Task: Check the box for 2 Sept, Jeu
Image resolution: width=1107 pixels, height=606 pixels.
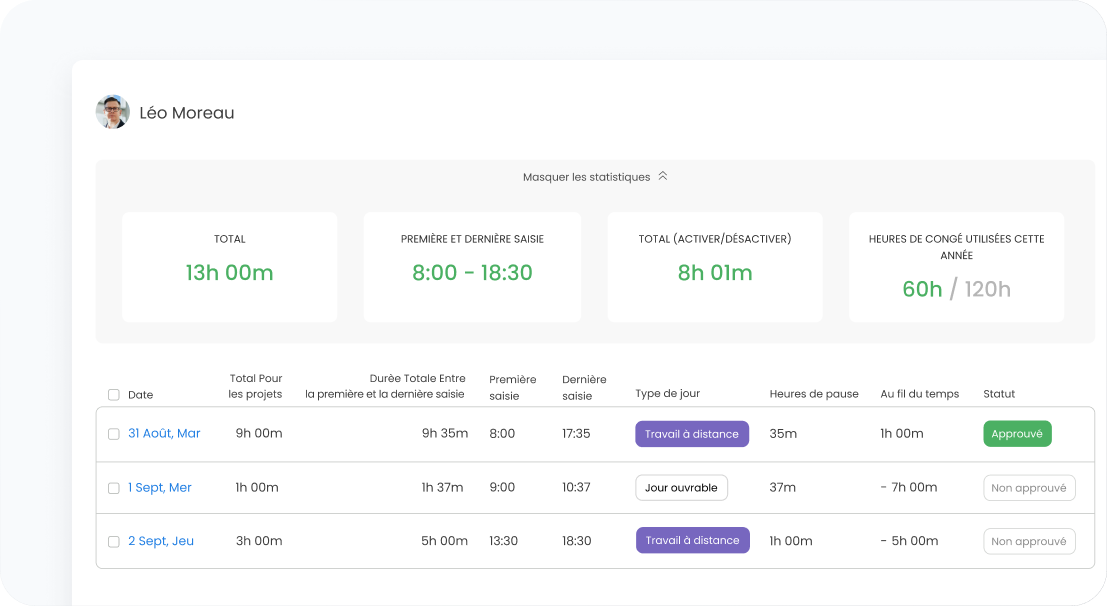Action: tap(114, 542)
